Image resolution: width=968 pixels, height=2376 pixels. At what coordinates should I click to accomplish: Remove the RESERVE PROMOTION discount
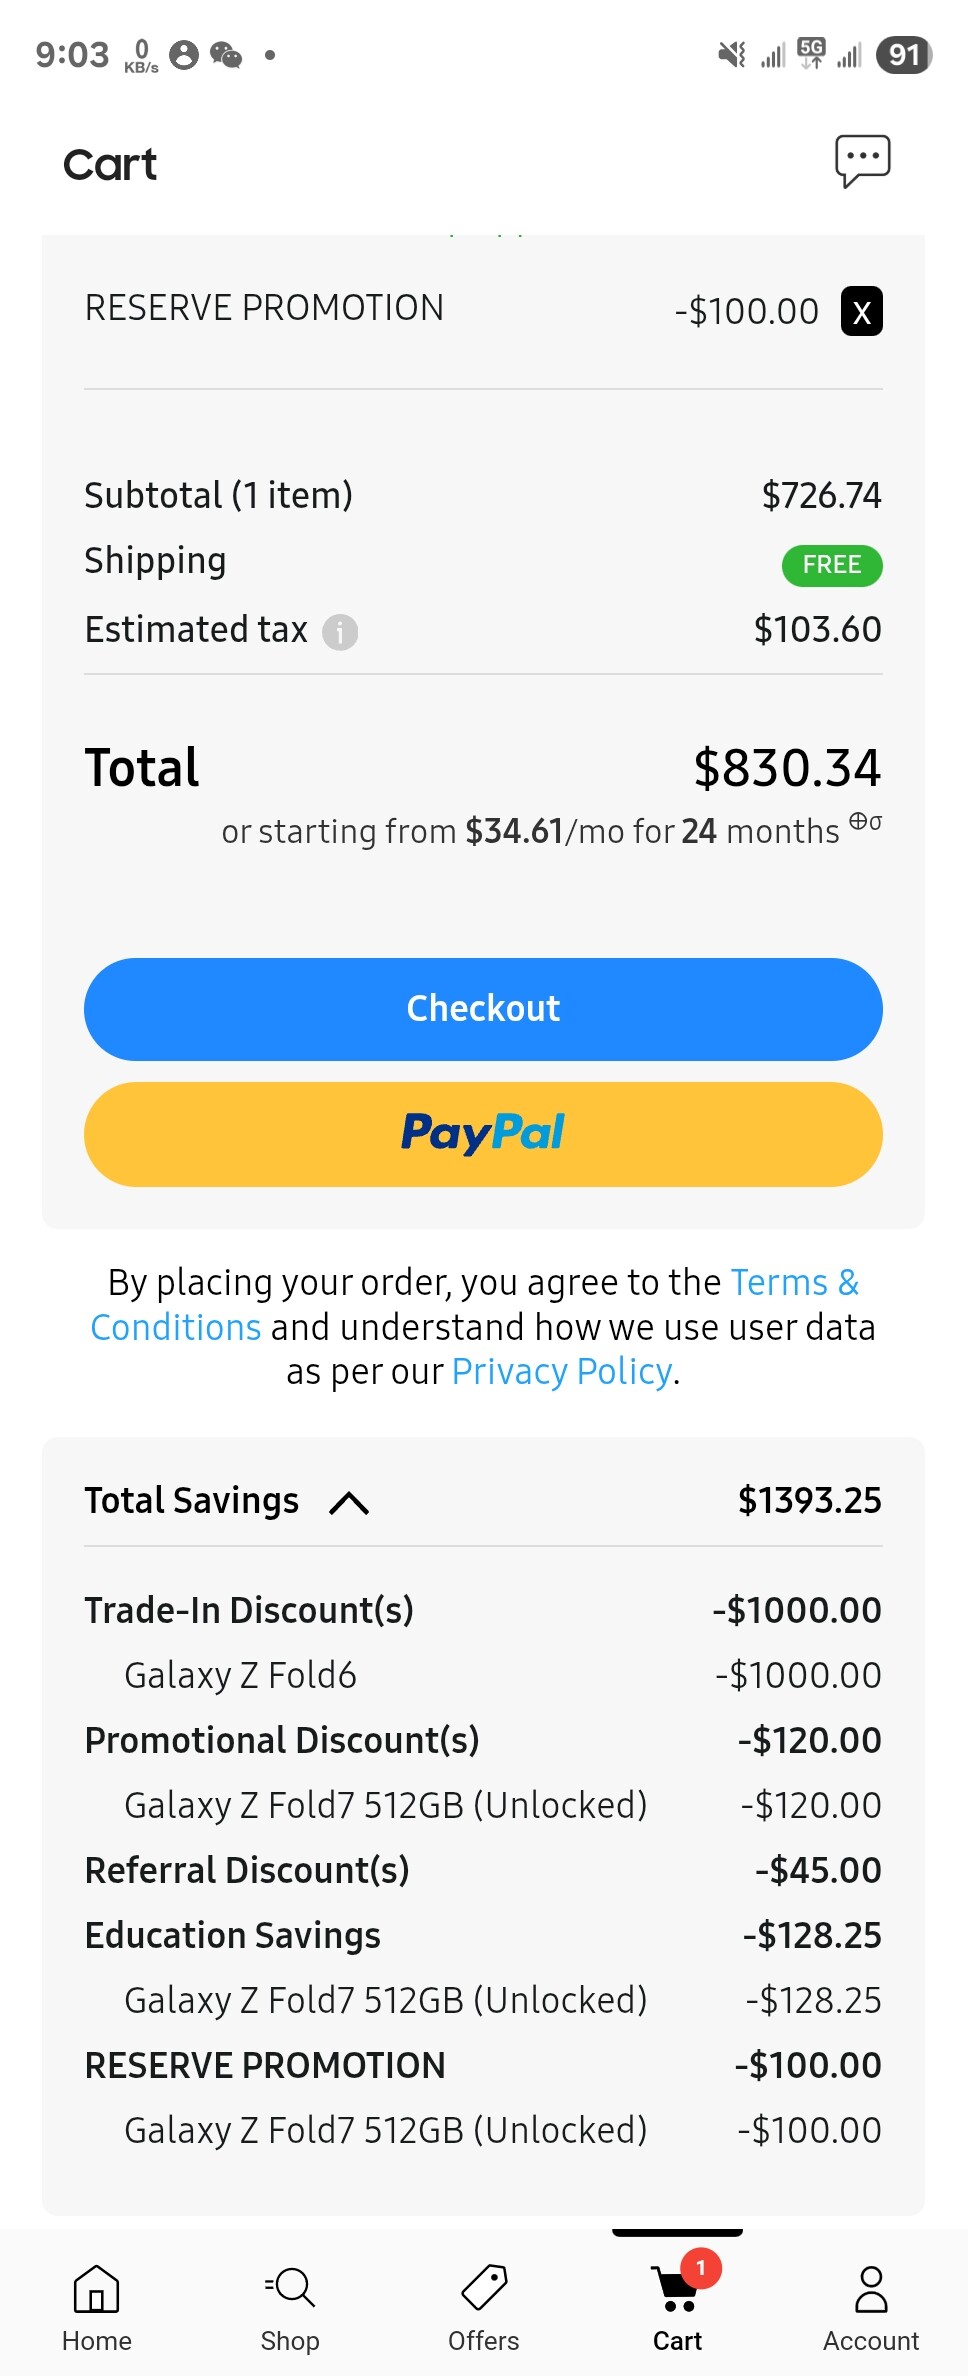[862, 311]
